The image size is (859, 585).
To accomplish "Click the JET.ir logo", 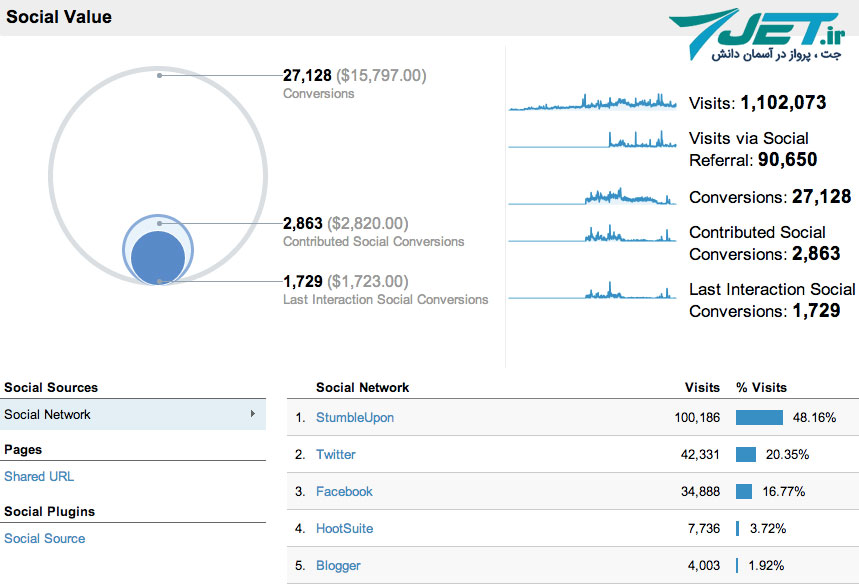I will pos(758,33).
